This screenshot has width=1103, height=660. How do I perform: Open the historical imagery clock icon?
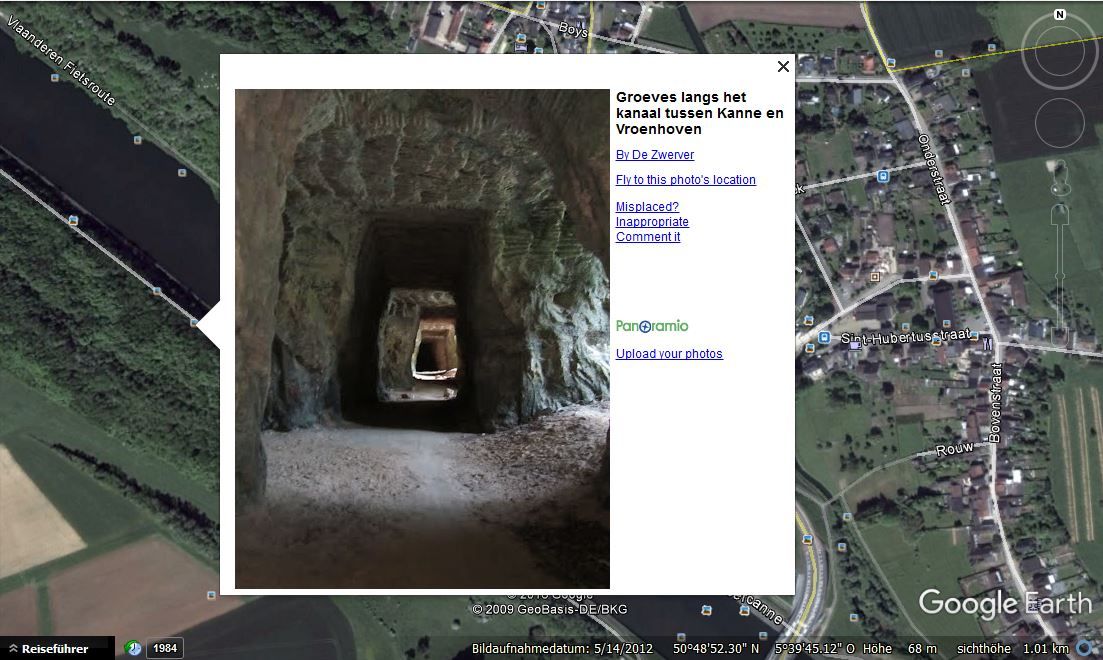tap(133, 648)
